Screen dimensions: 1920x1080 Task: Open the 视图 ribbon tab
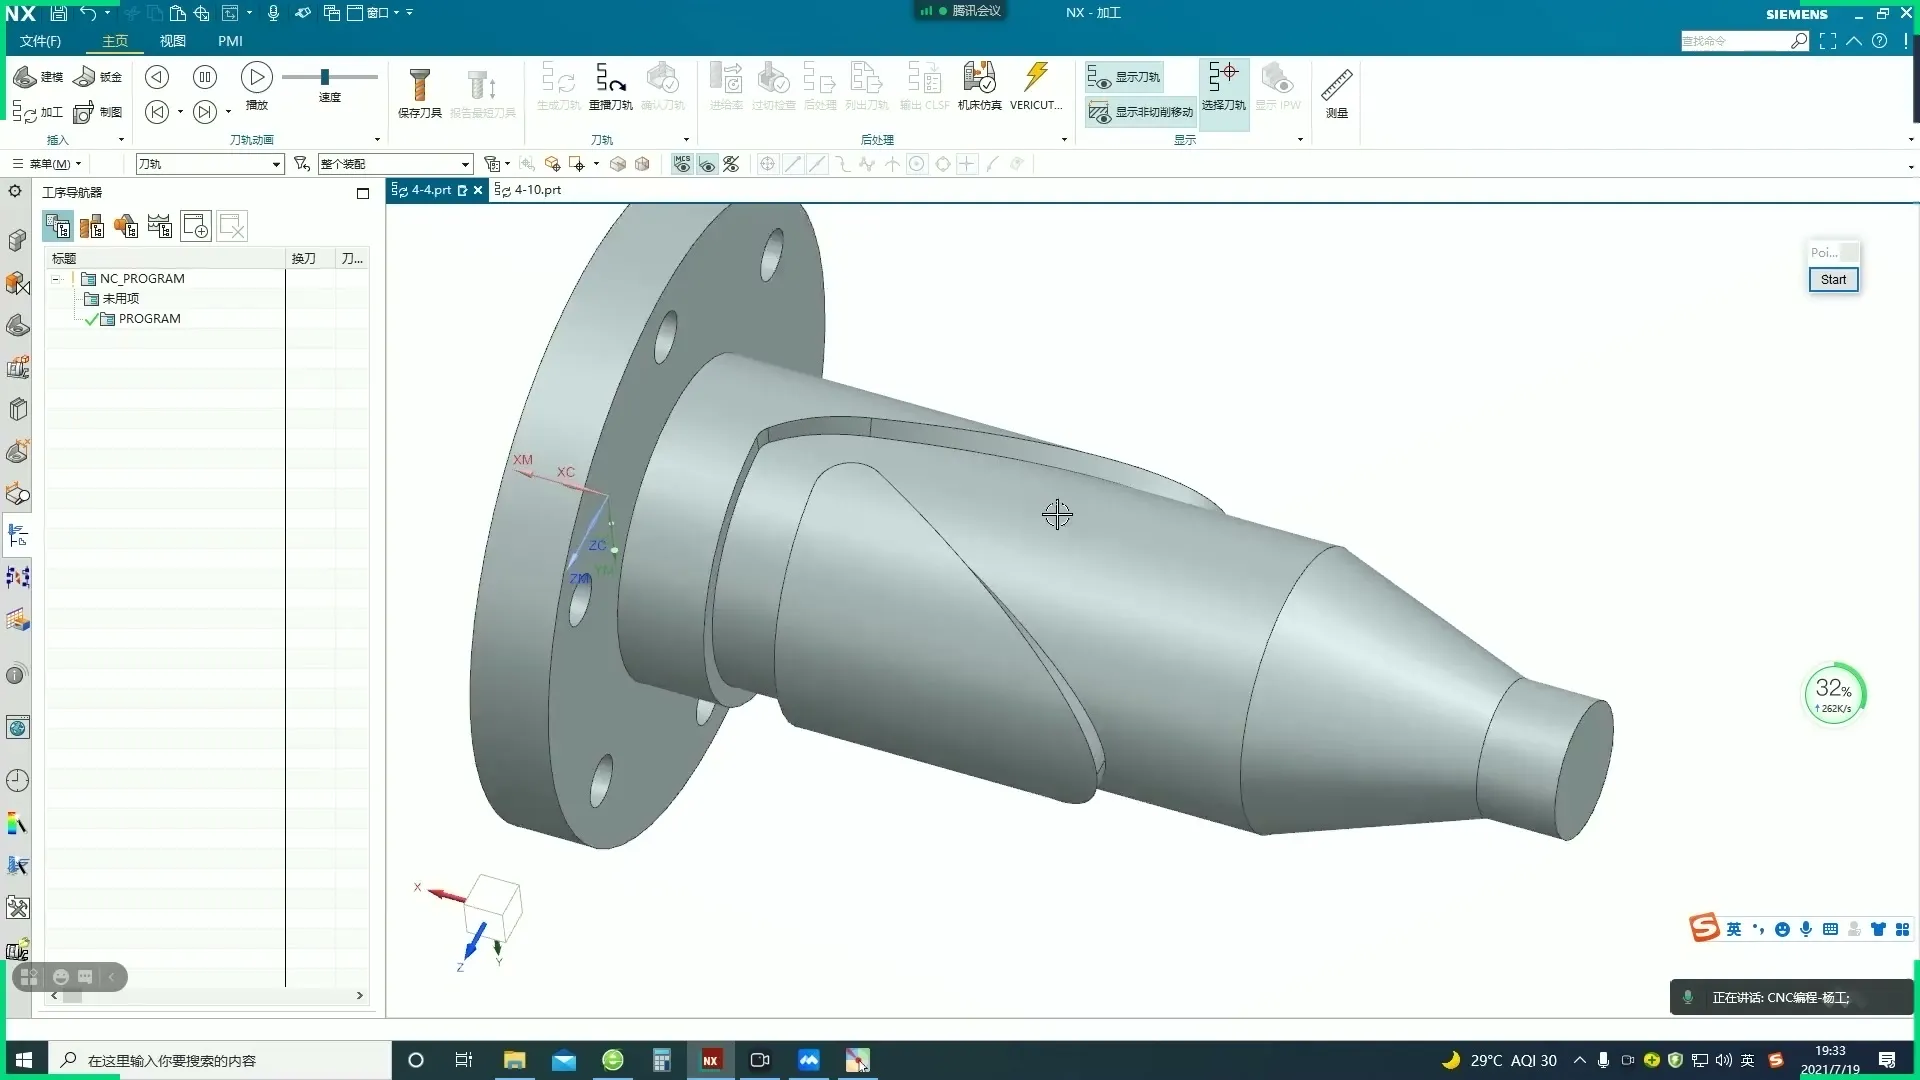click(173, 41)
